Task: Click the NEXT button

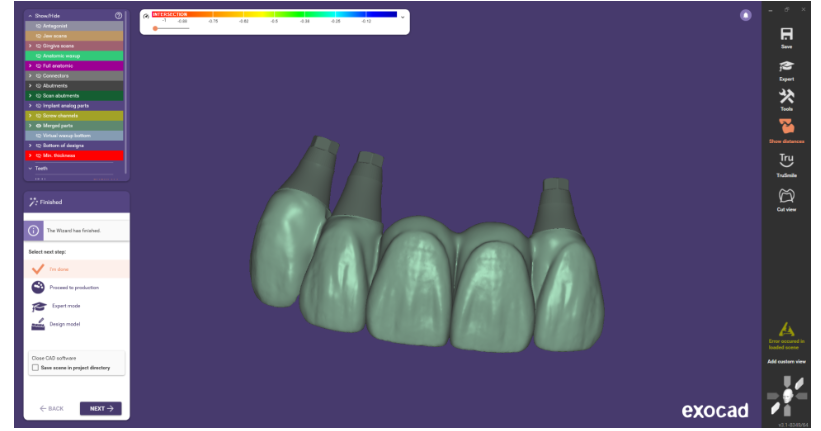Action: tap(100, 408)
